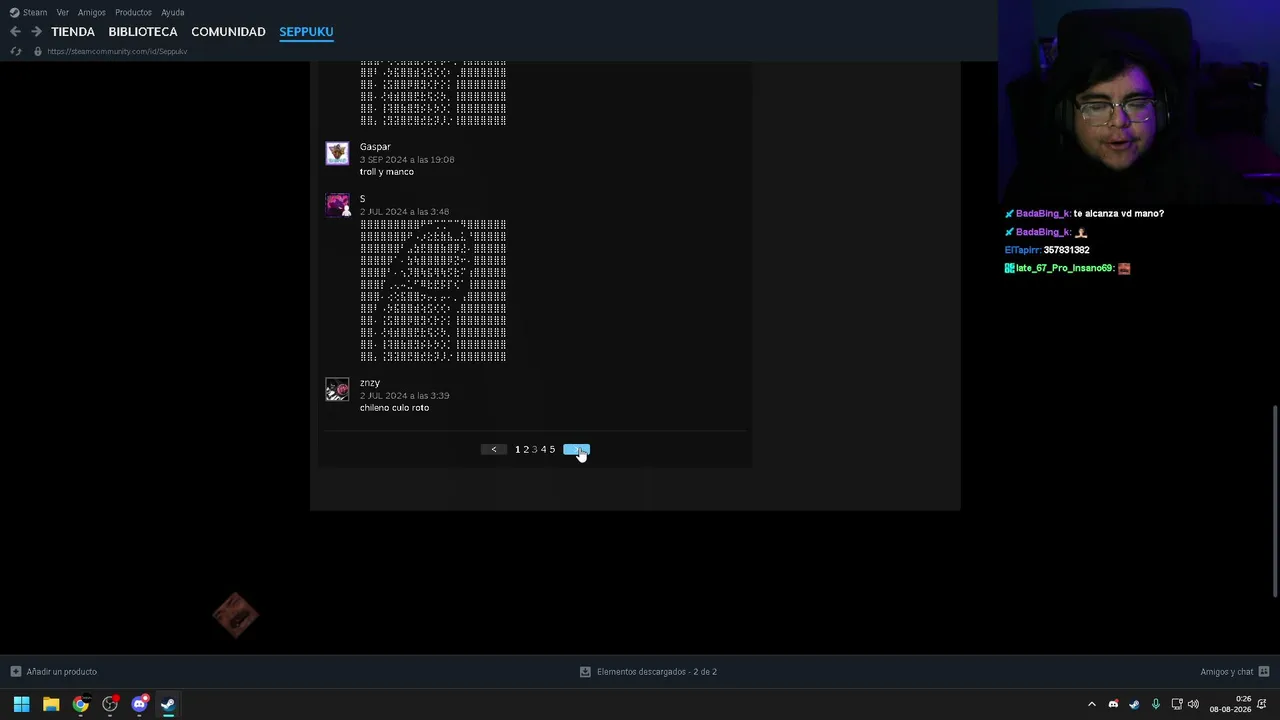Click the Steam taskbar icon
This screenshot has height=720, width=1280.
click(168, 704)
